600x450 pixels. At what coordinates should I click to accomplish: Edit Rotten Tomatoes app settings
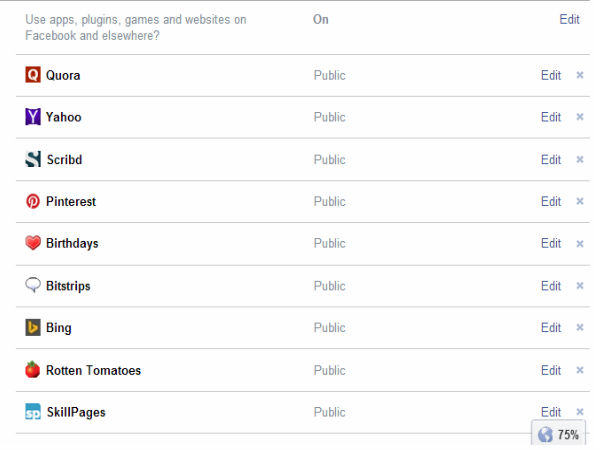tap(551, 370)
